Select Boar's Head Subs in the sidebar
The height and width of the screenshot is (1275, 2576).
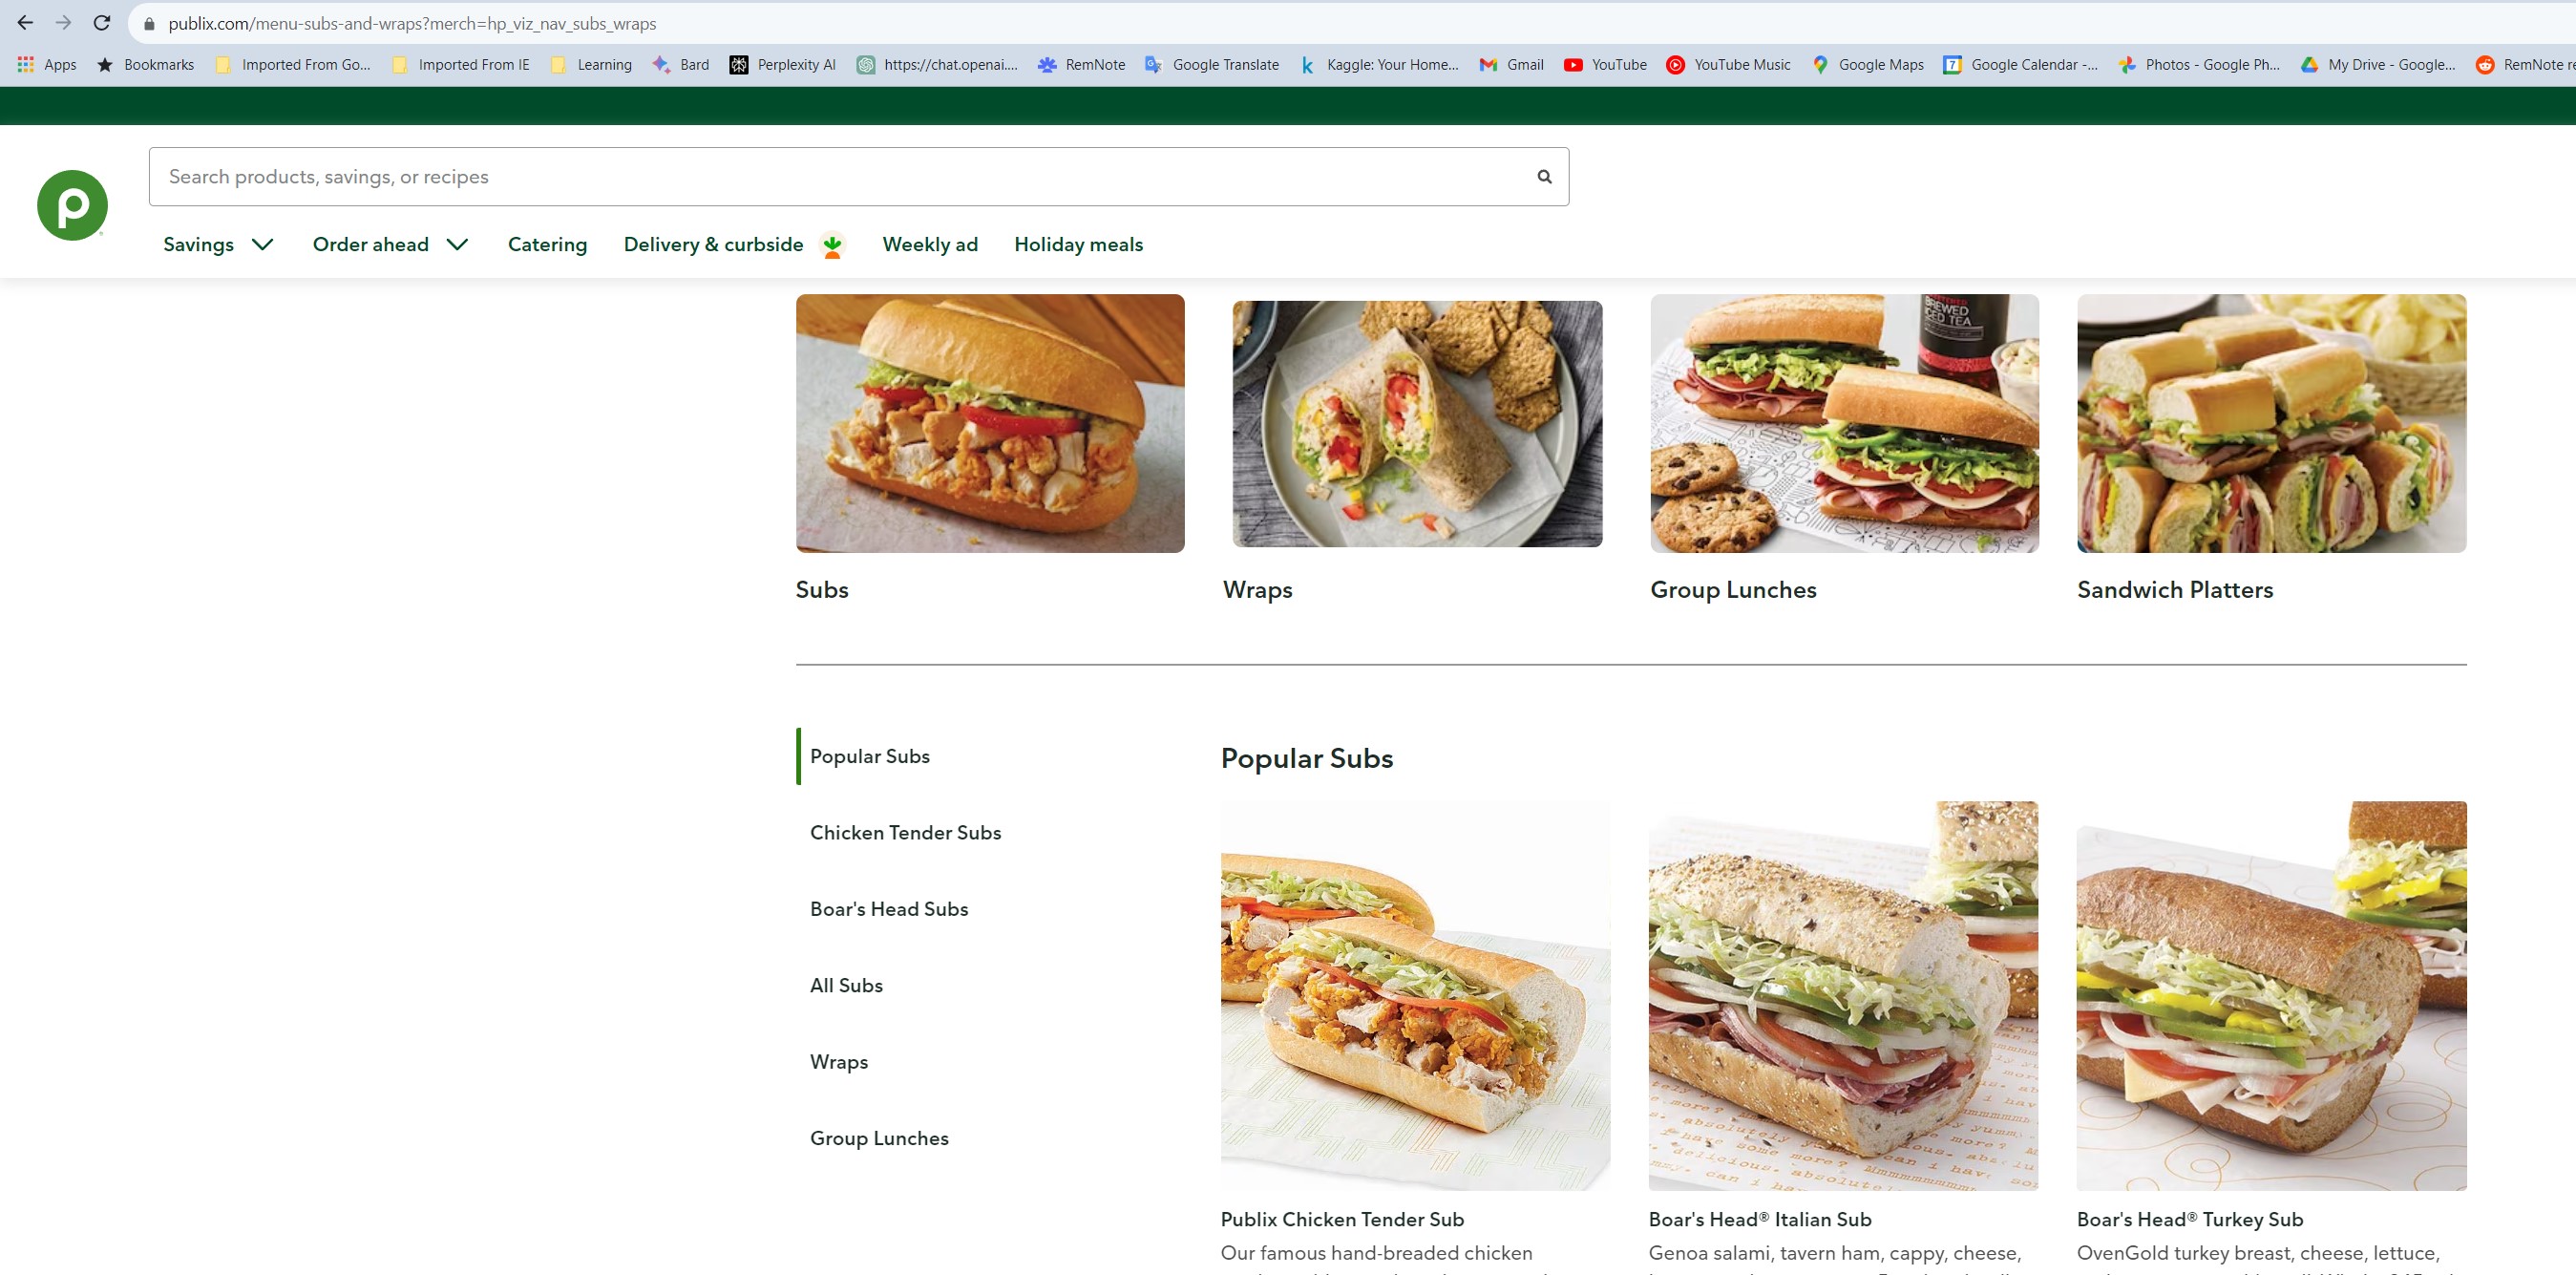click(889, 908)
